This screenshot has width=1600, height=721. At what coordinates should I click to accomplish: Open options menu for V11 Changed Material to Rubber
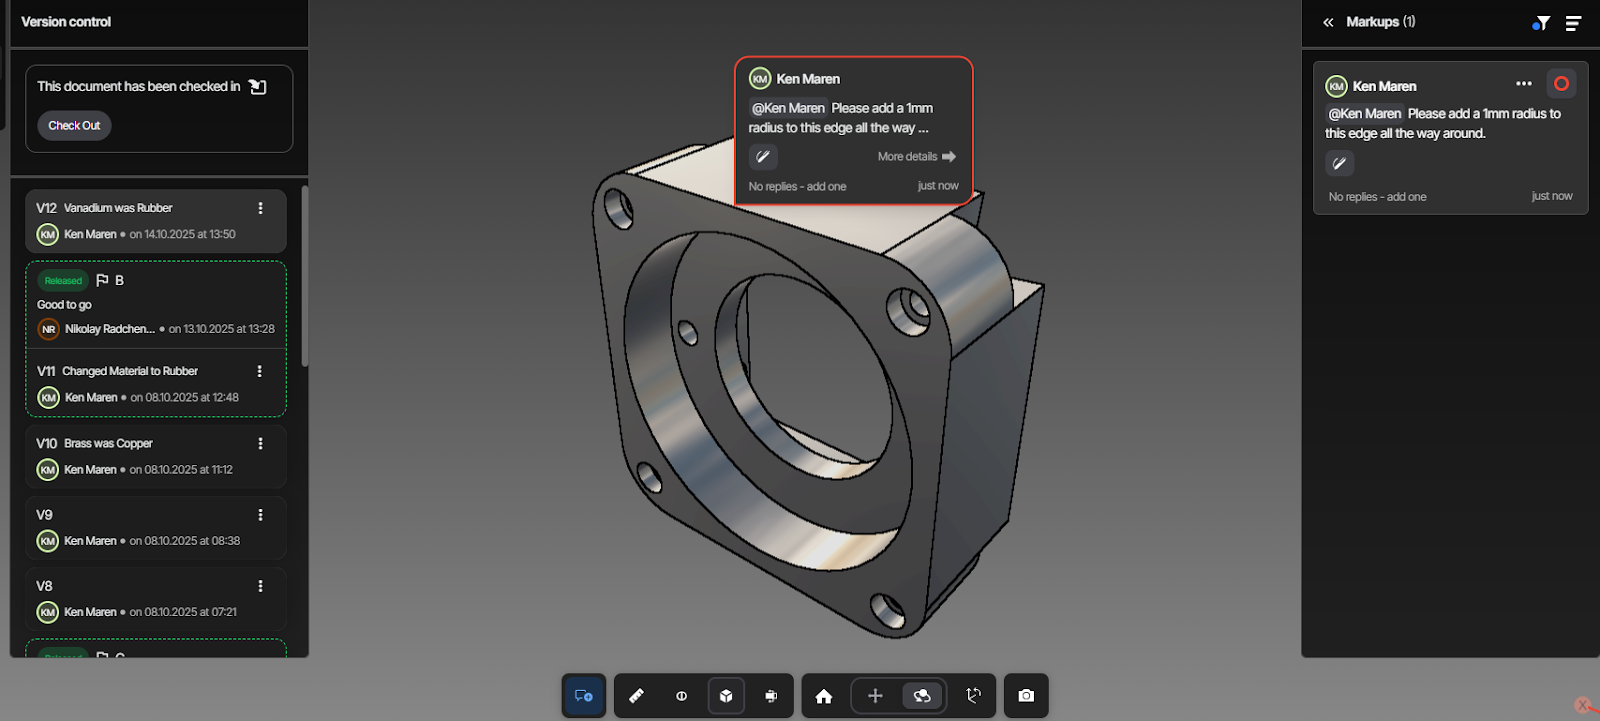pyautogui.click(x=259, y=371)
